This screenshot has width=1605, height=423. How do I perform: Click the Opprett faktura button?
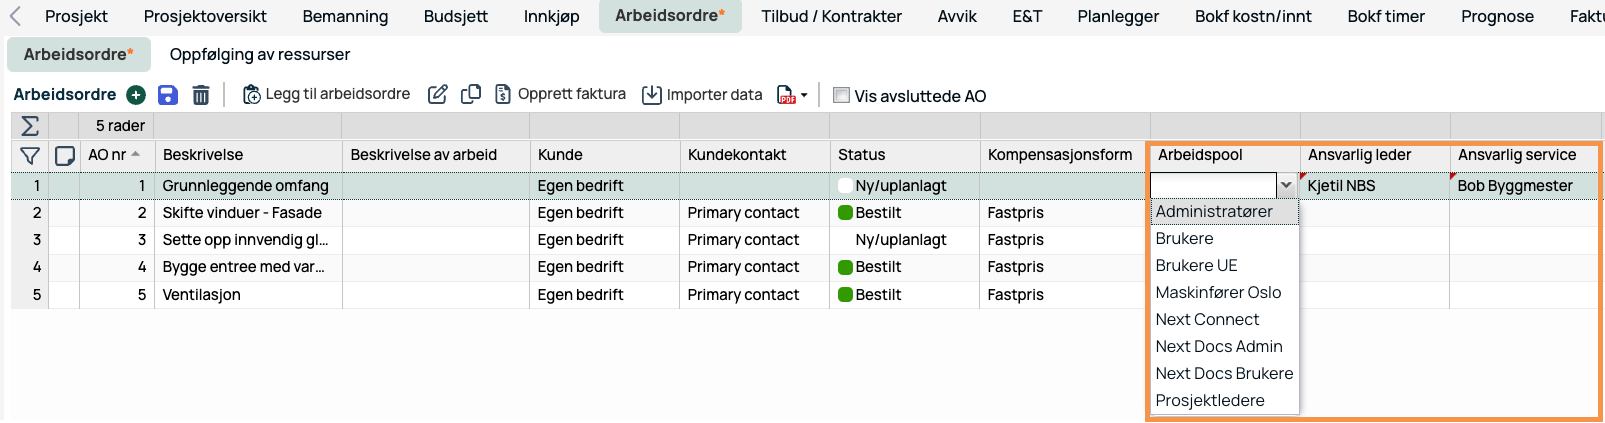[560, 94]
